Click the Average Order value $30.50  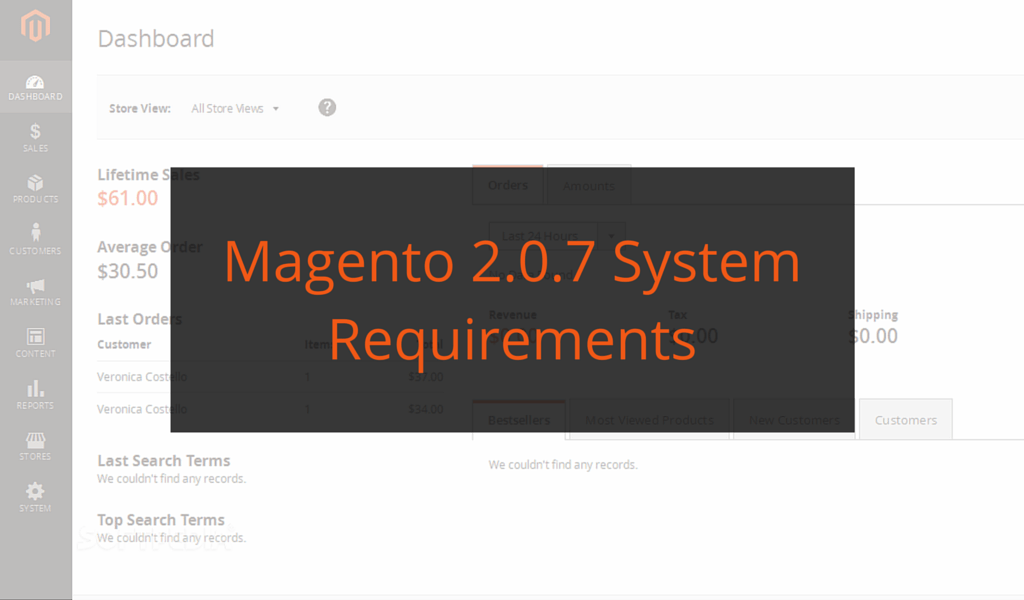point(128,271)
